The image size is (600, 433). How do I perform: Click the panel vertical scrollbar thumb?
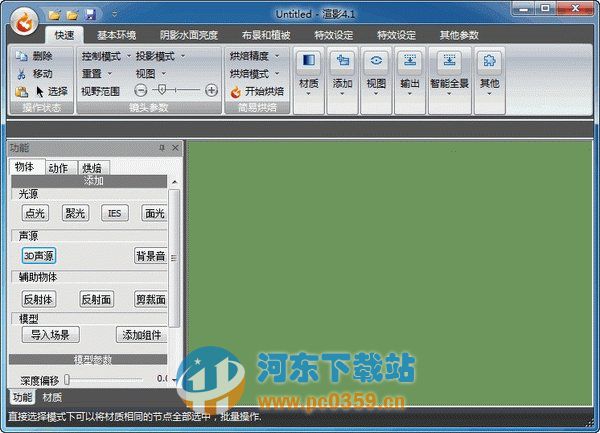(174, 258)
